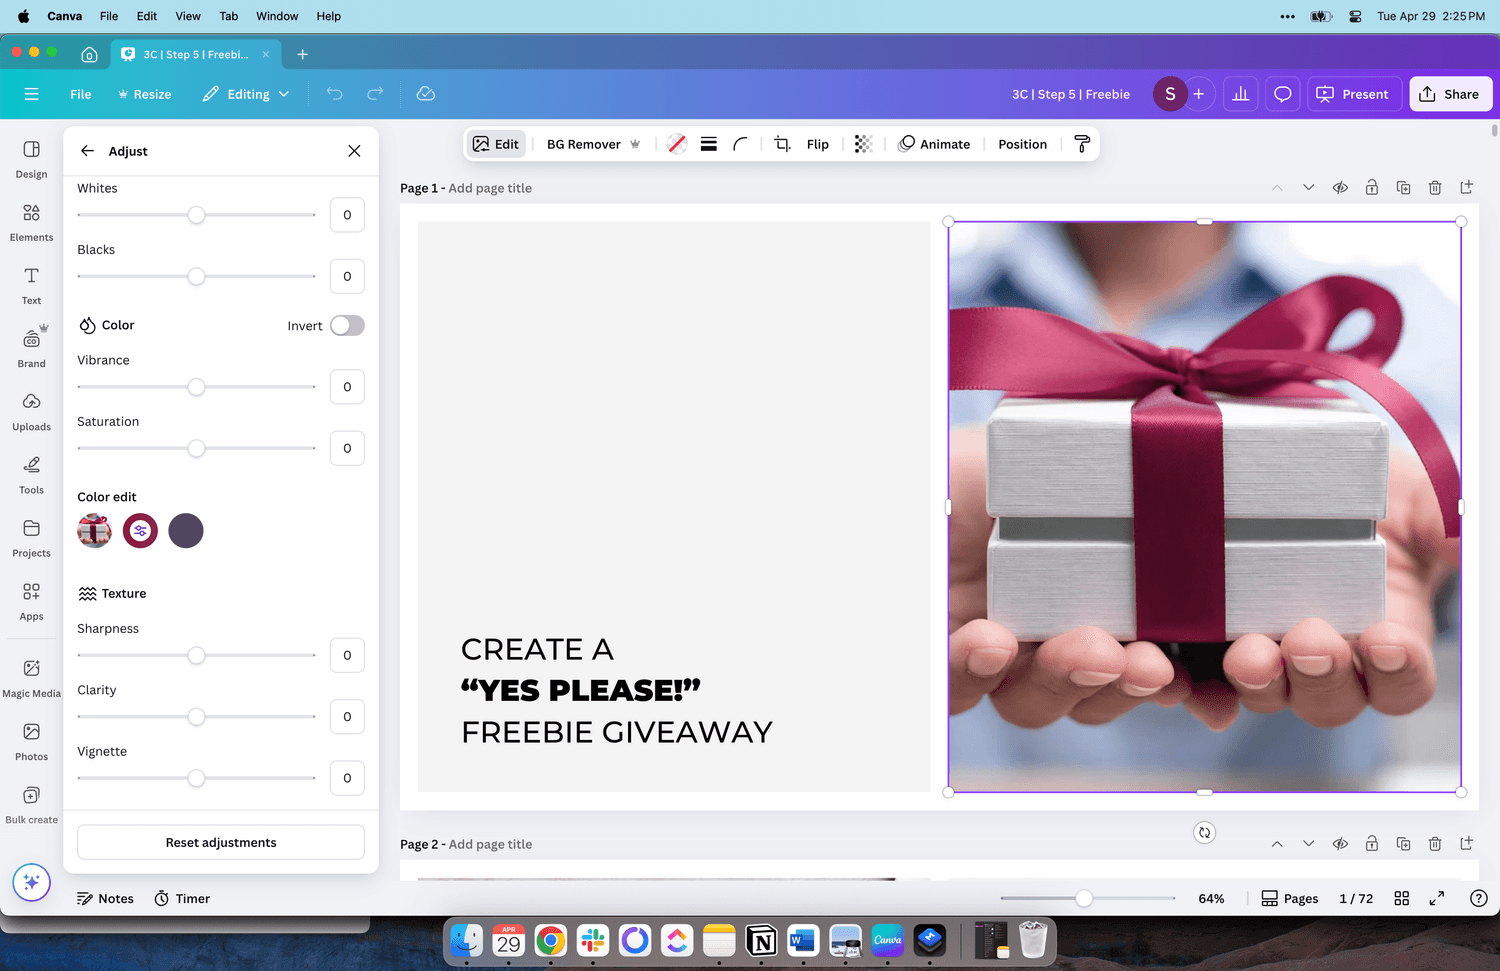Open the File menu in Canva toolbar
The width and height of the screenshot is (1500, 971).
81,94
